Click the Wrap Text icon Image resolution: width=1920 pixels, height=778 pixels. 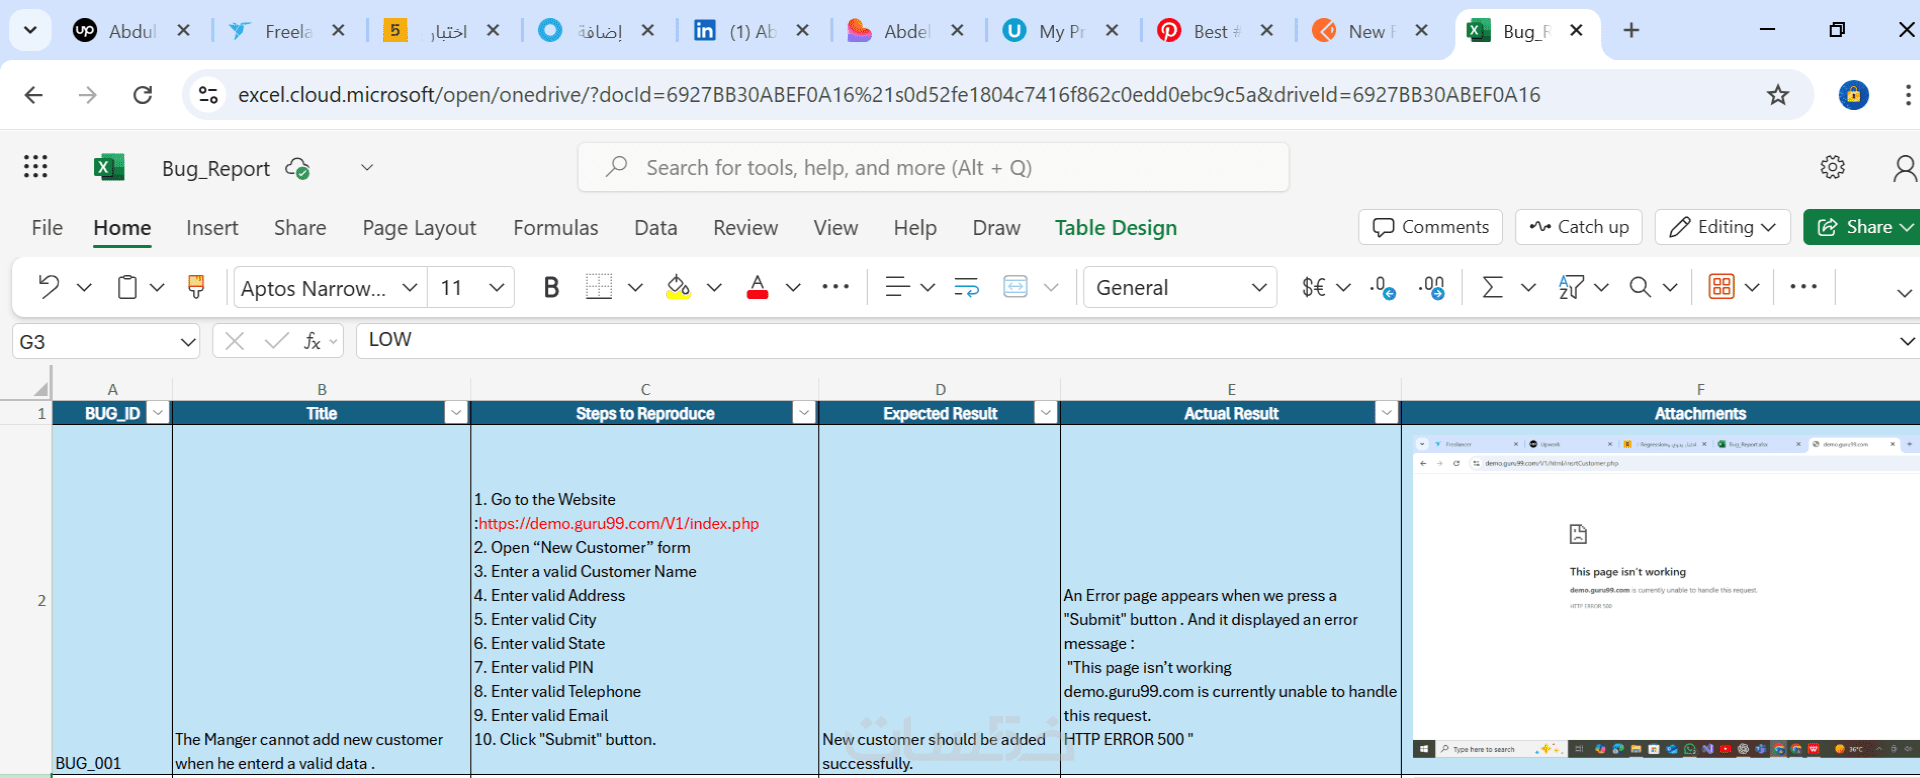[966, 288]
